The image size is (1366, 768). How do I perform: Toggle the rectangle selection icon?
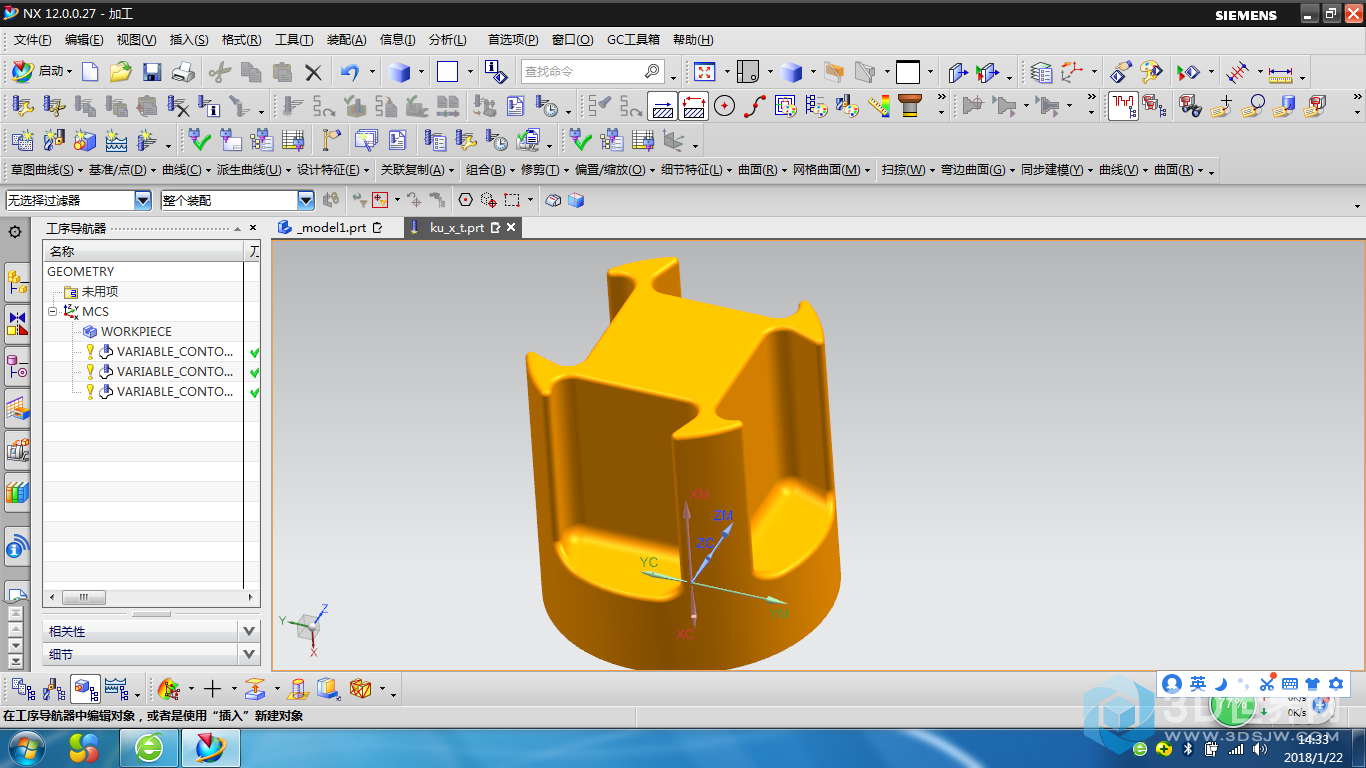[x=513, y=200]
